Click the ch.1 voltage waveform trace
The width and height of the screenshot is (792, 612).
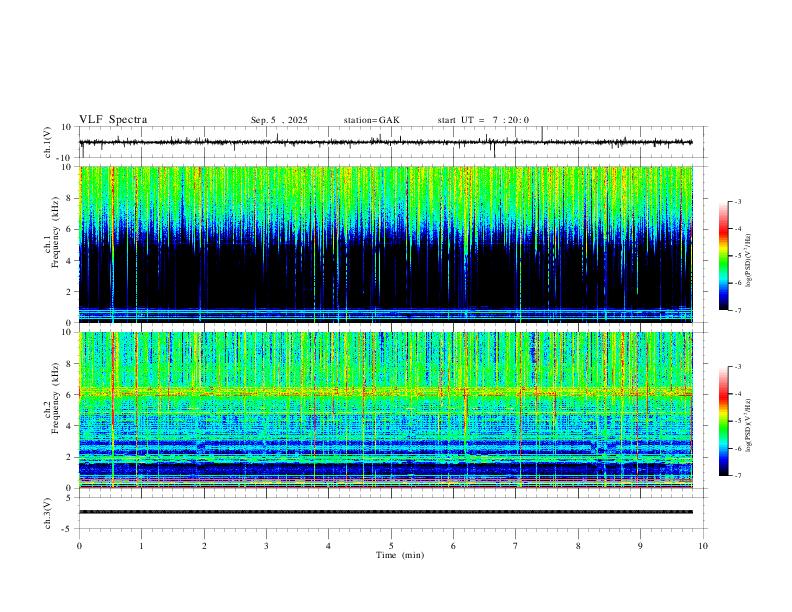(385, 142)
